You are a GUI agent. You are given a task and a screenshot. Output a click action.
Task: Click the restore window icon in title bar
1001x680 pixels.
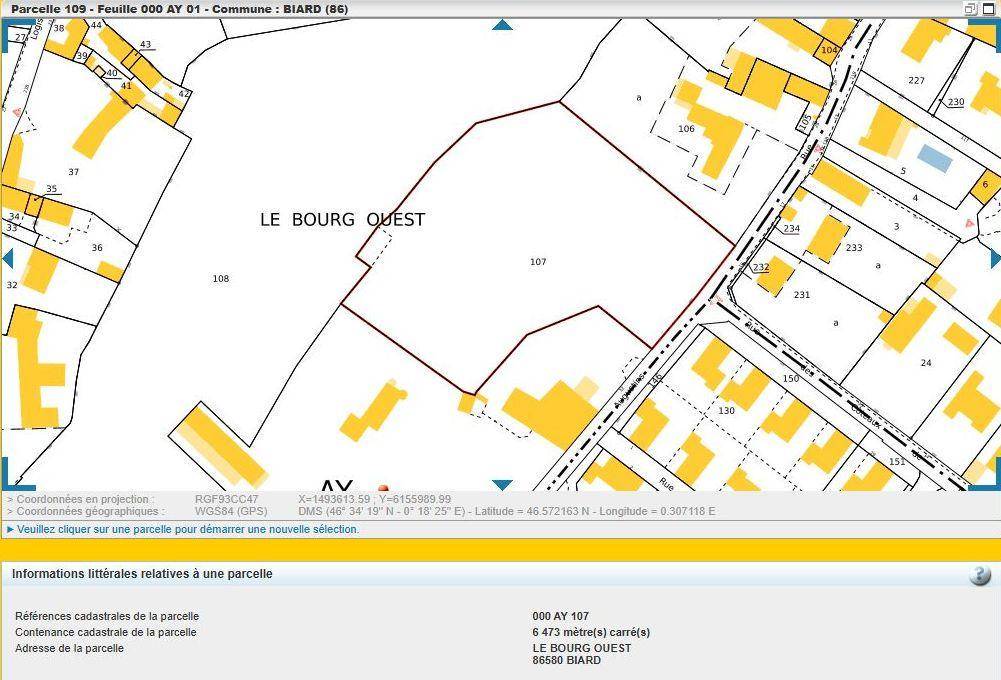970,9
